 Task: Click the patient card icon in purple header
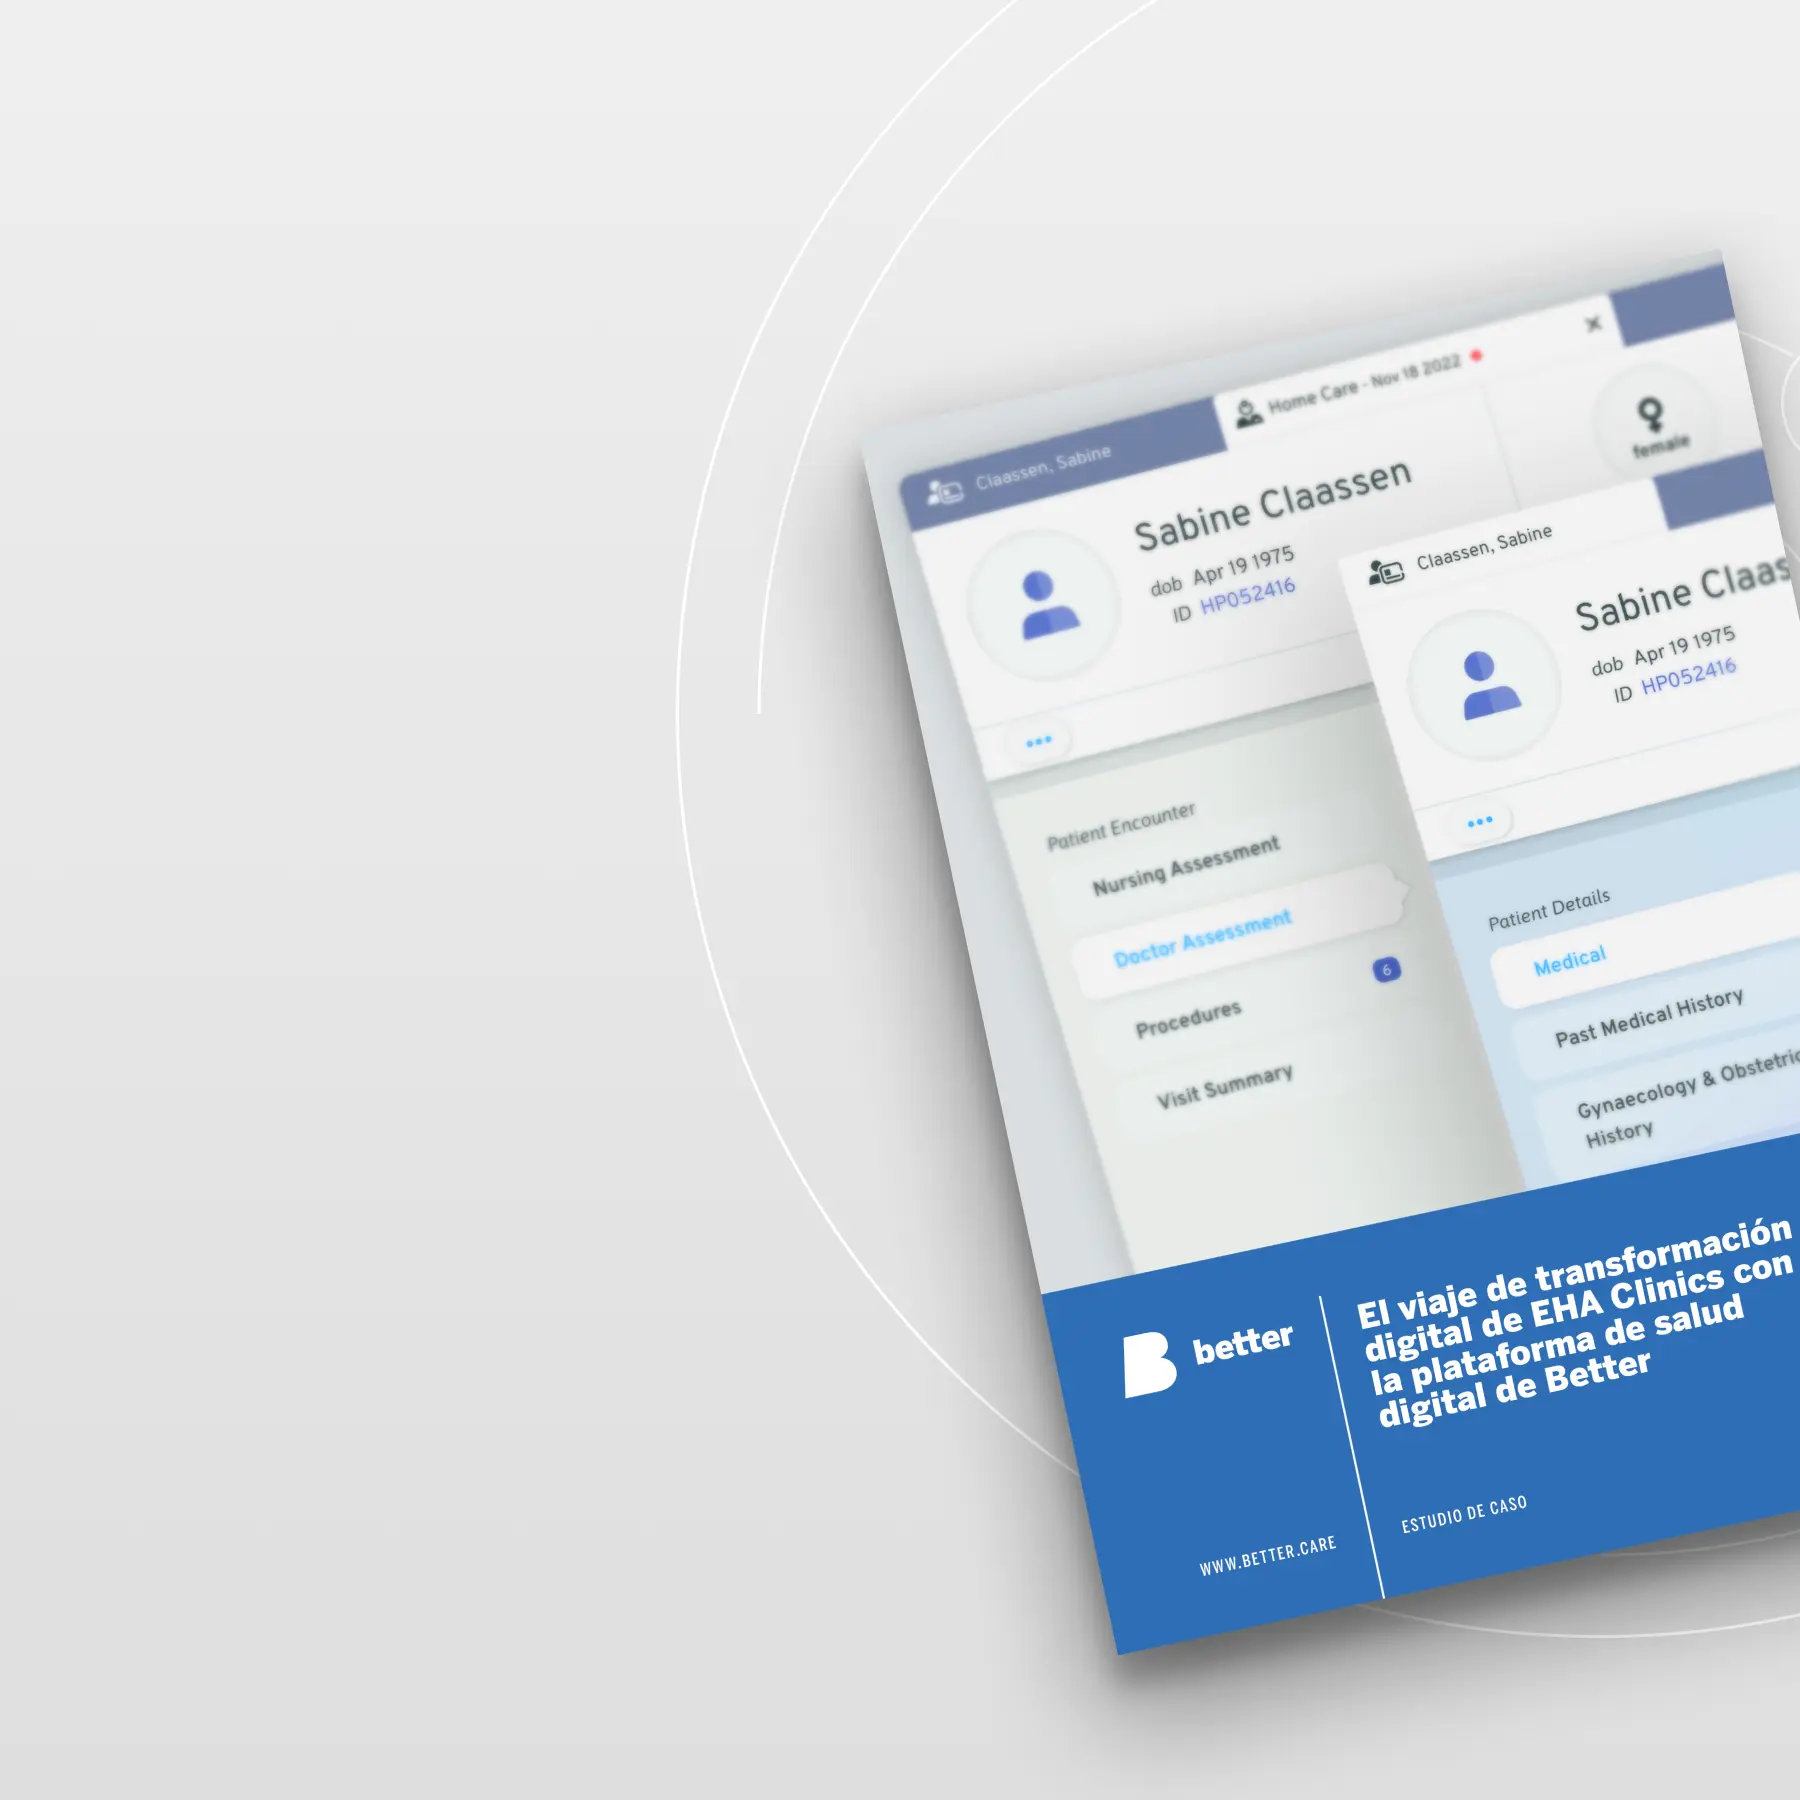[x=944, y=491]
